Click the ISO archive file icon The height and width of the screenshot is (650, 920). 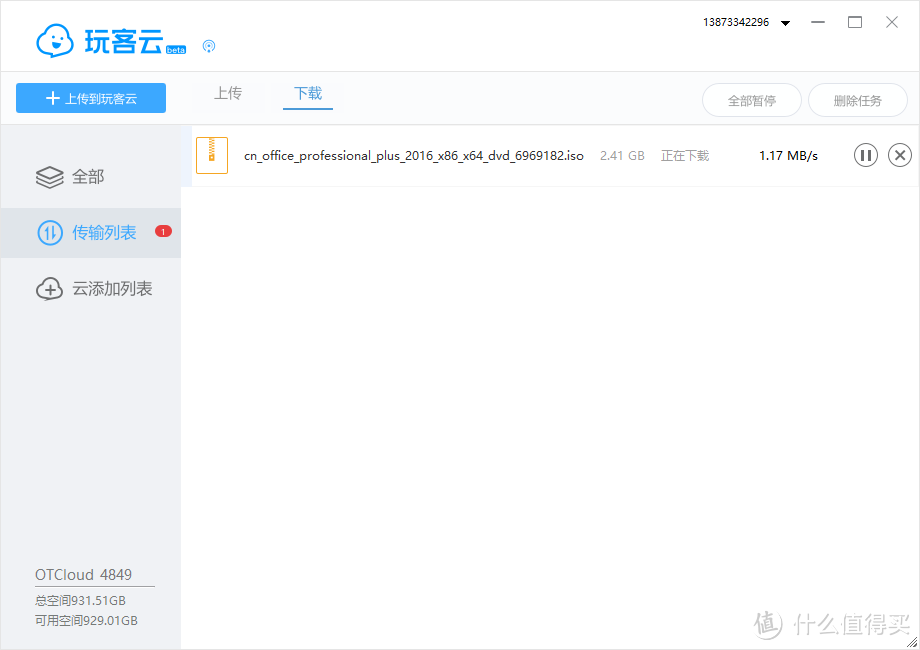tap(212, 155)
